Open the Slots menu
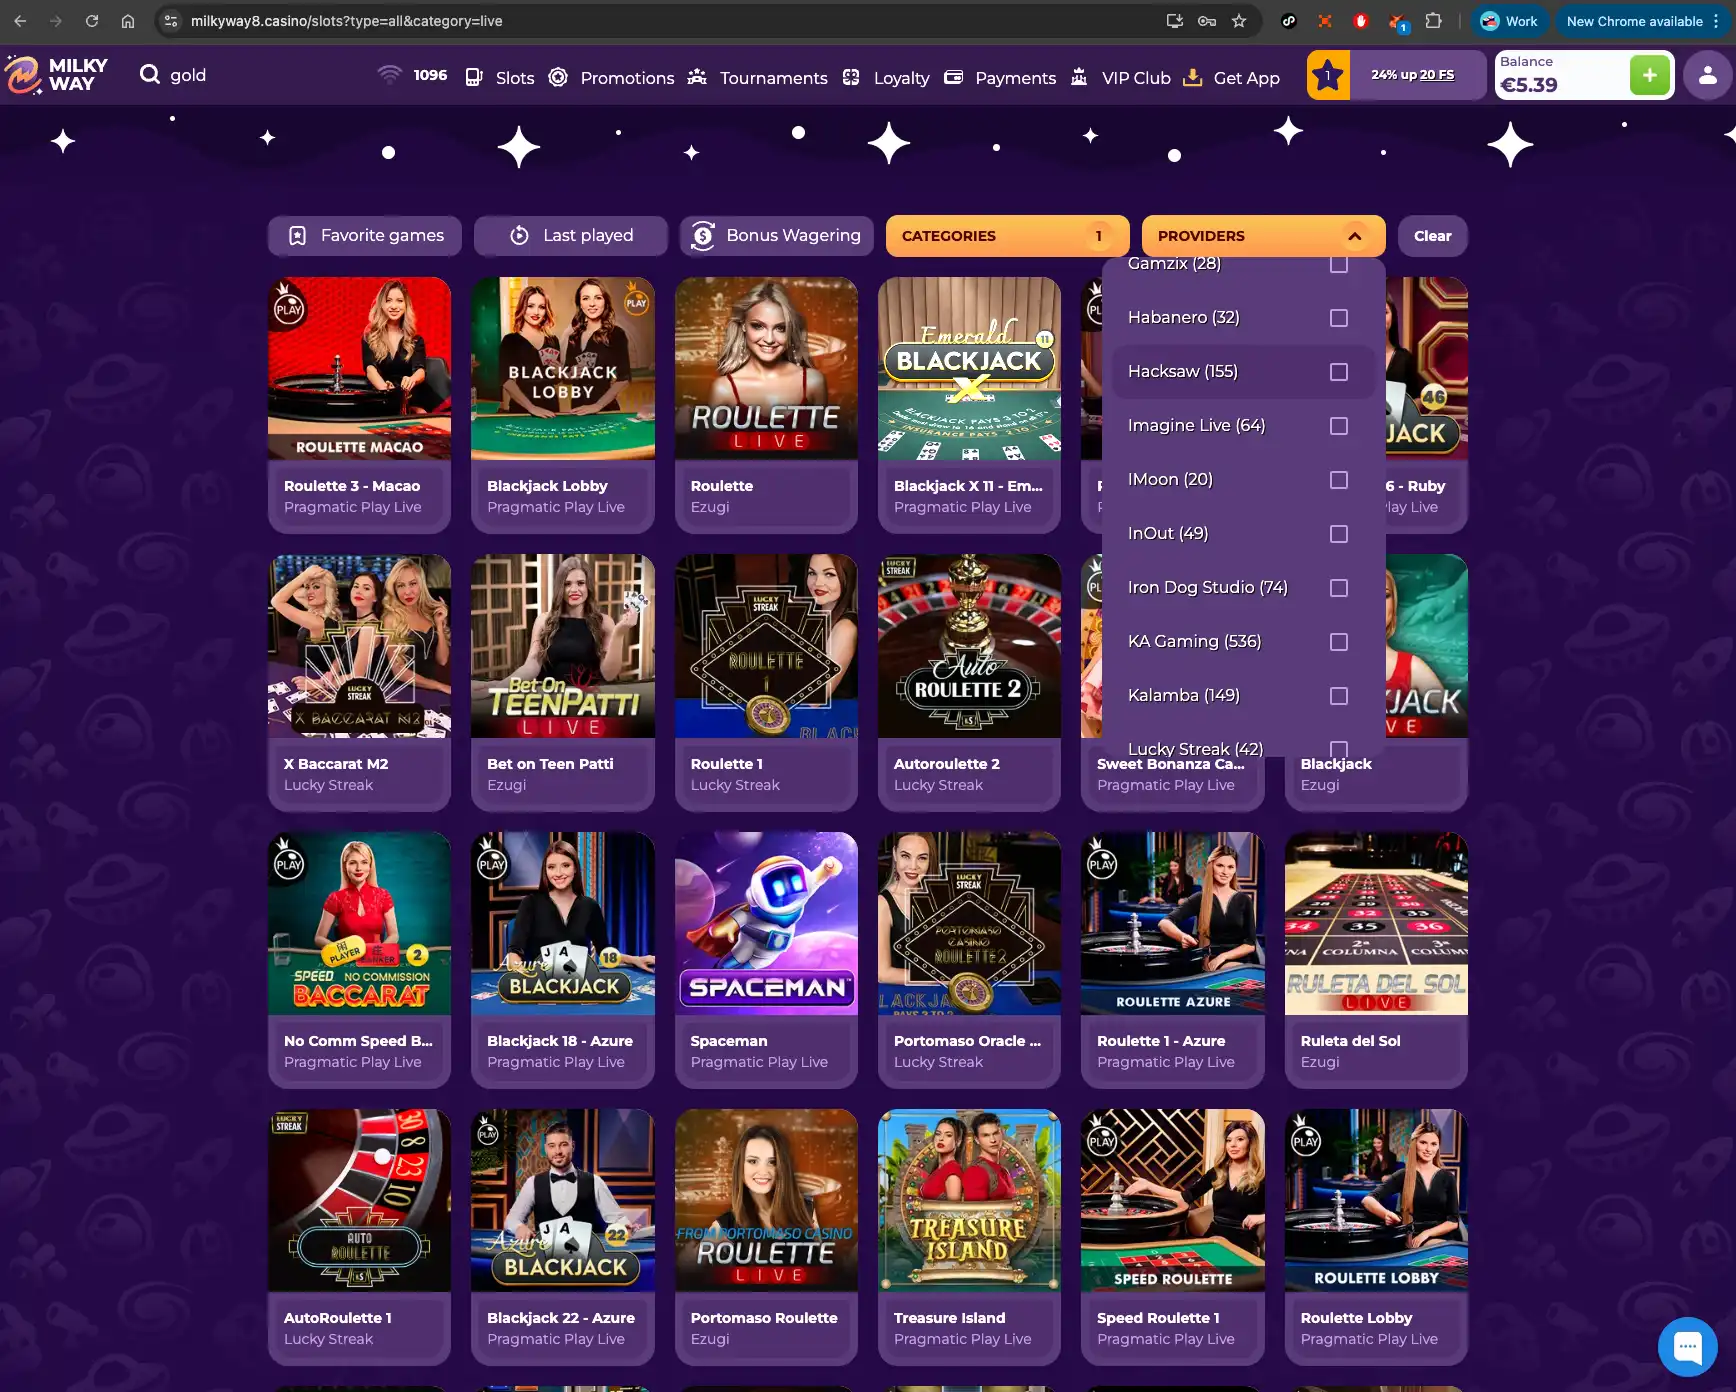This screenshot has height=1392, width=1736. click(x=500, y=77)
